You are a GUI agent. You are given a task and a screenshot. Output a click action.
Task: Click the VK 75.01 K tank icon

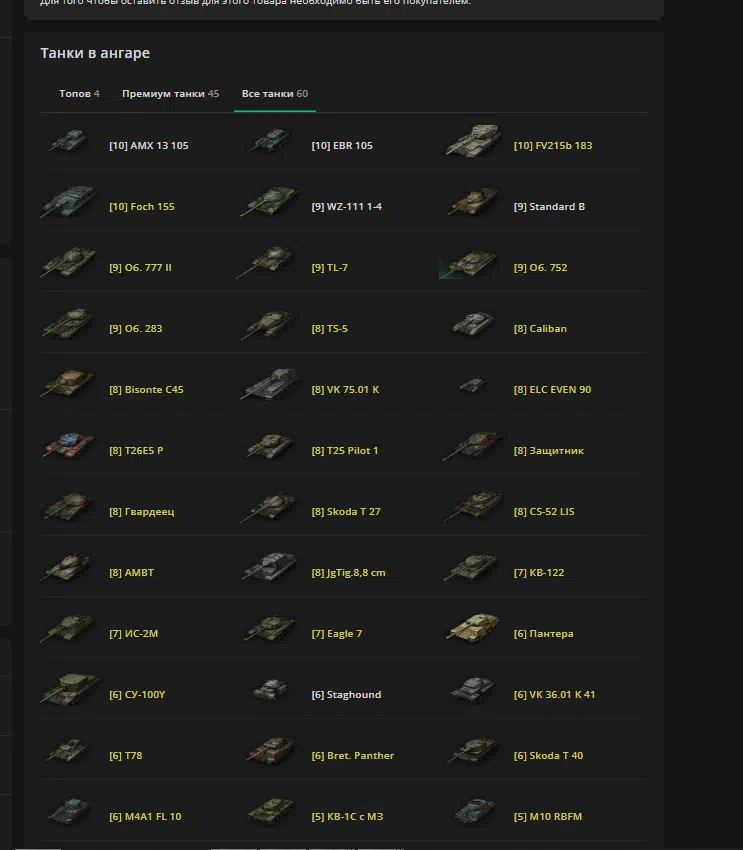coord(269,384)
